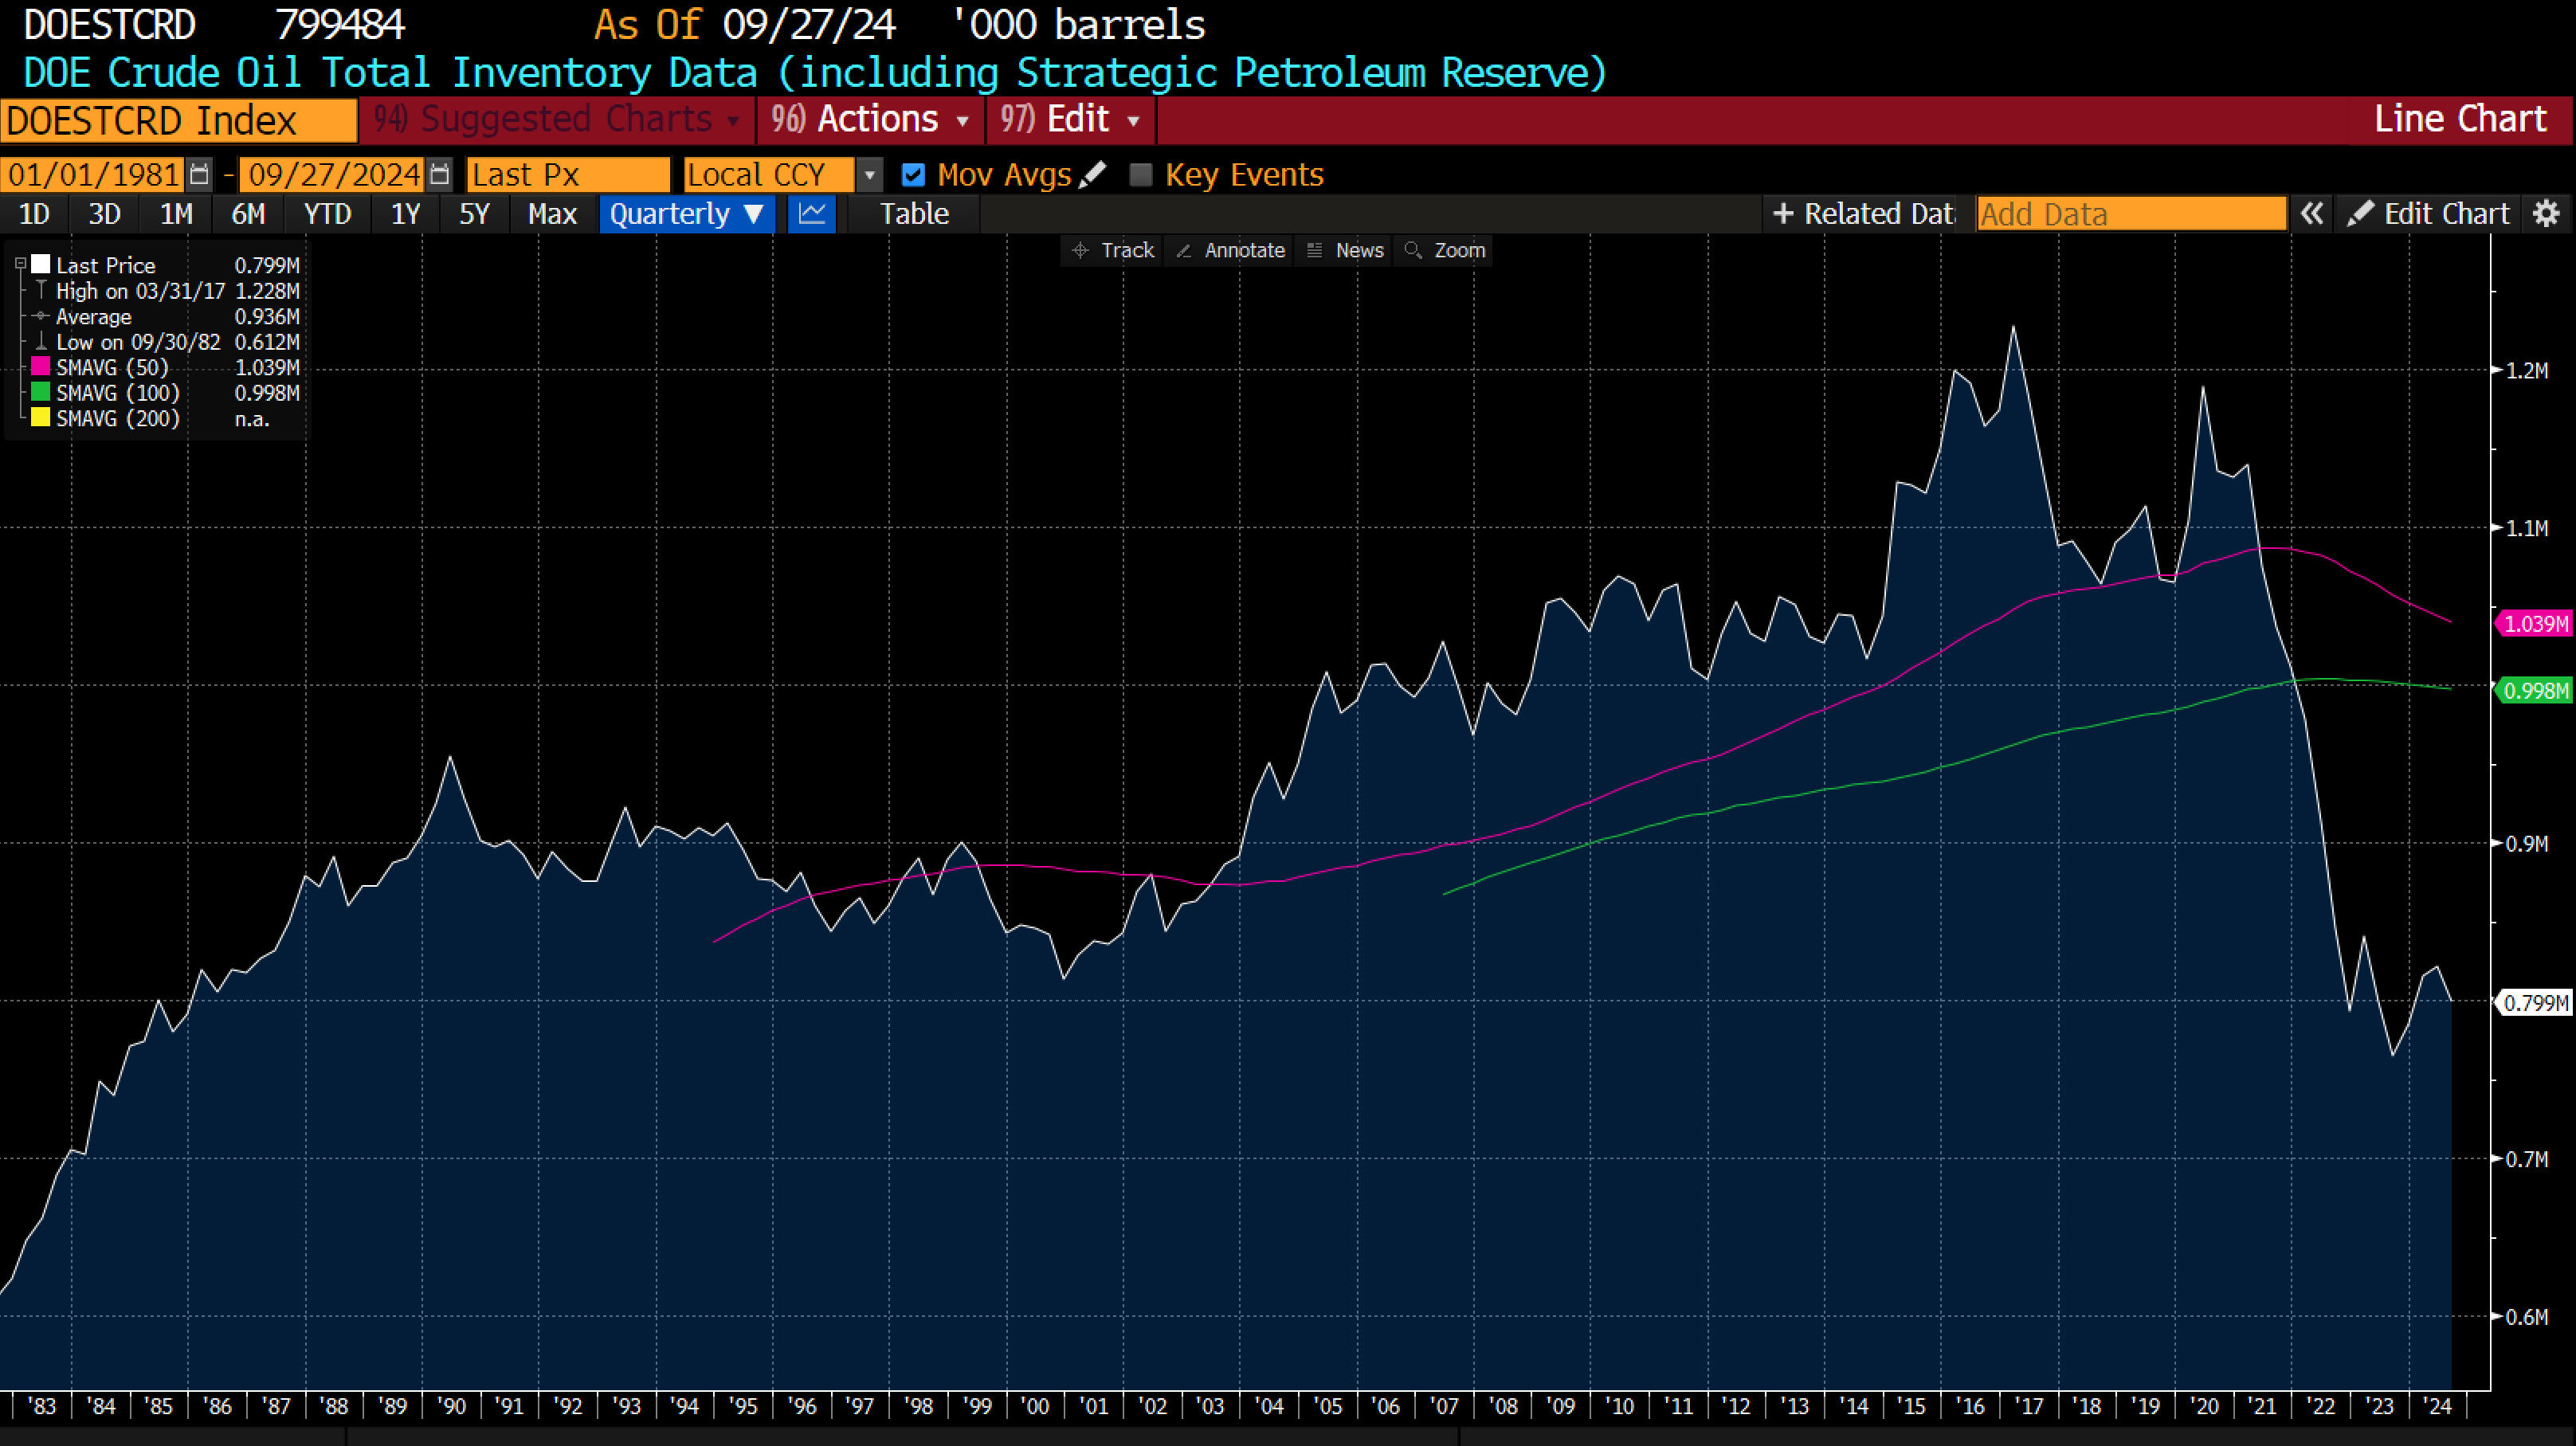Viewport: 2576px width, 1446px height.
Task: Select the 5Y time range tab
Action: point(474,214)
